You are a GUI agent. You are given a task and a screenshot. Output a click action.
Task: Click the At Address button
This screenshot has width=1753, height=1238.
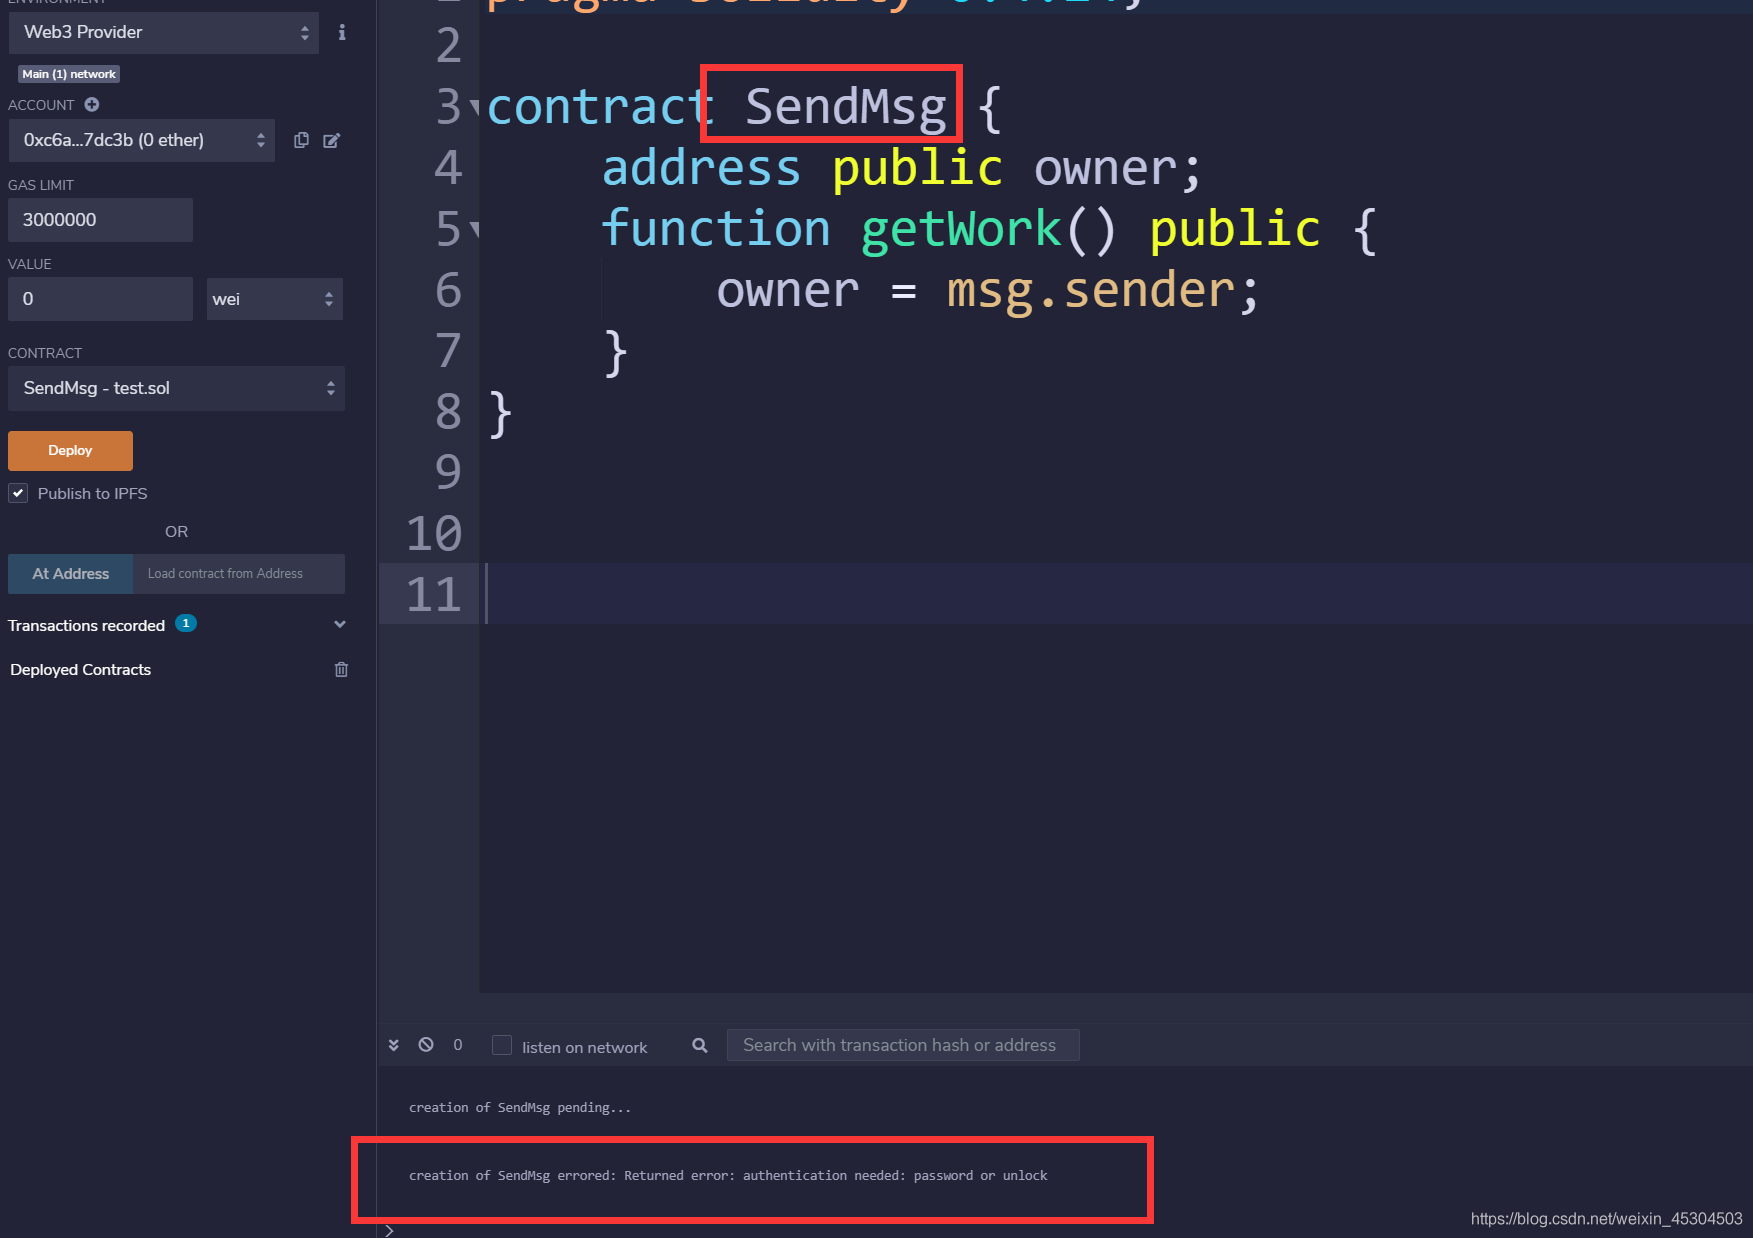(x=70, y=574)
